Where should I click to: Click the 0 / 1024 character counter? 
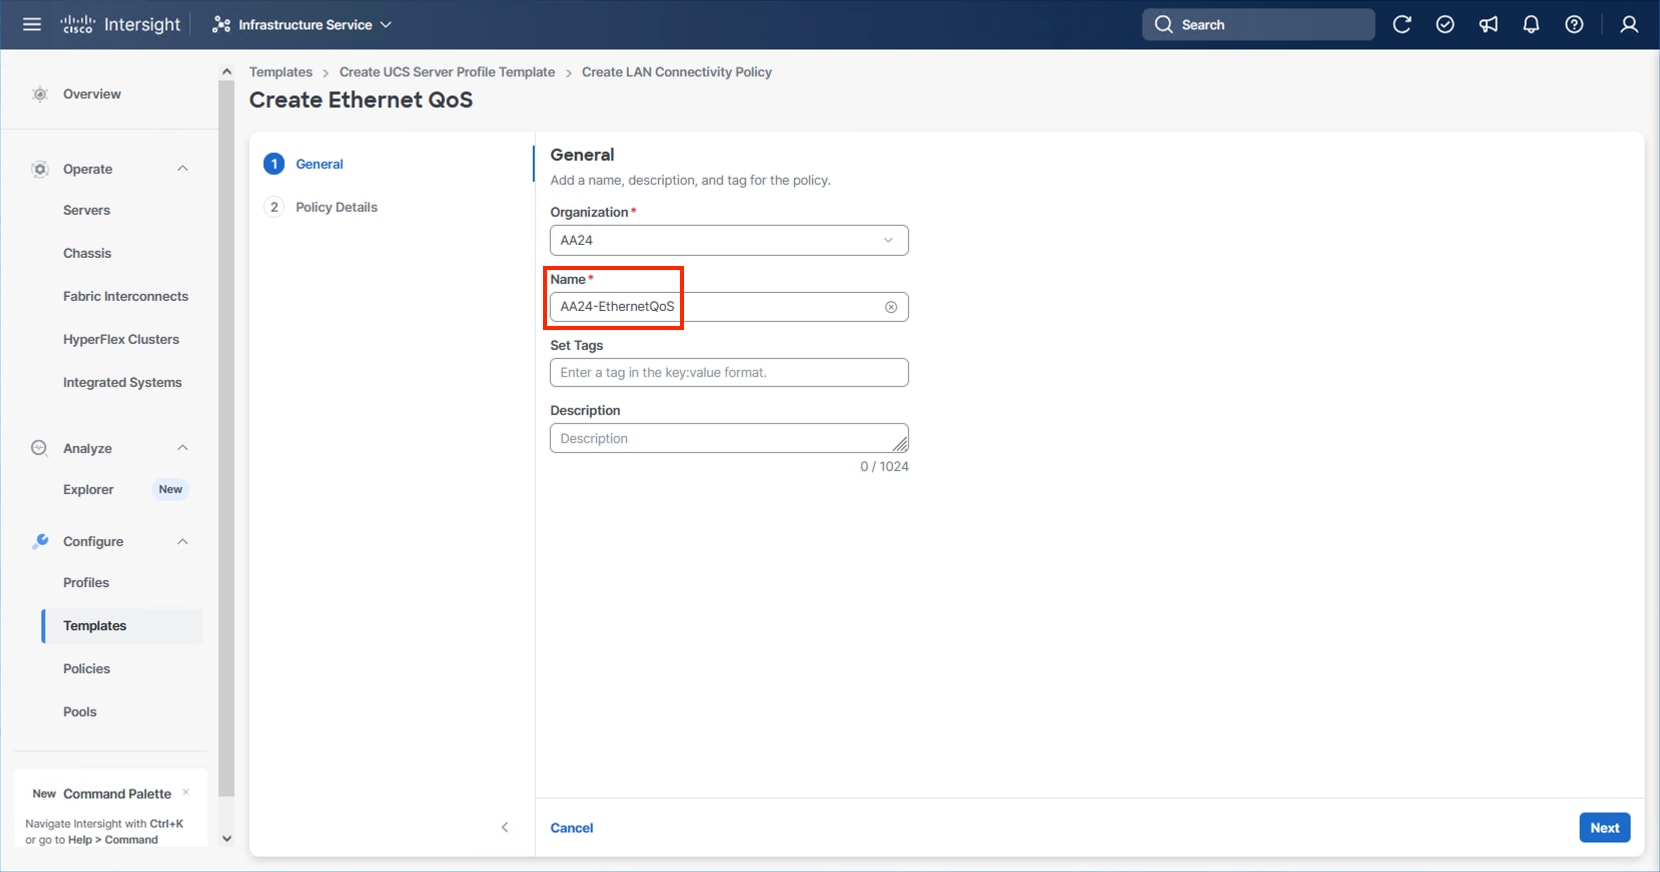pyautogui.click(x=884, y=466)
